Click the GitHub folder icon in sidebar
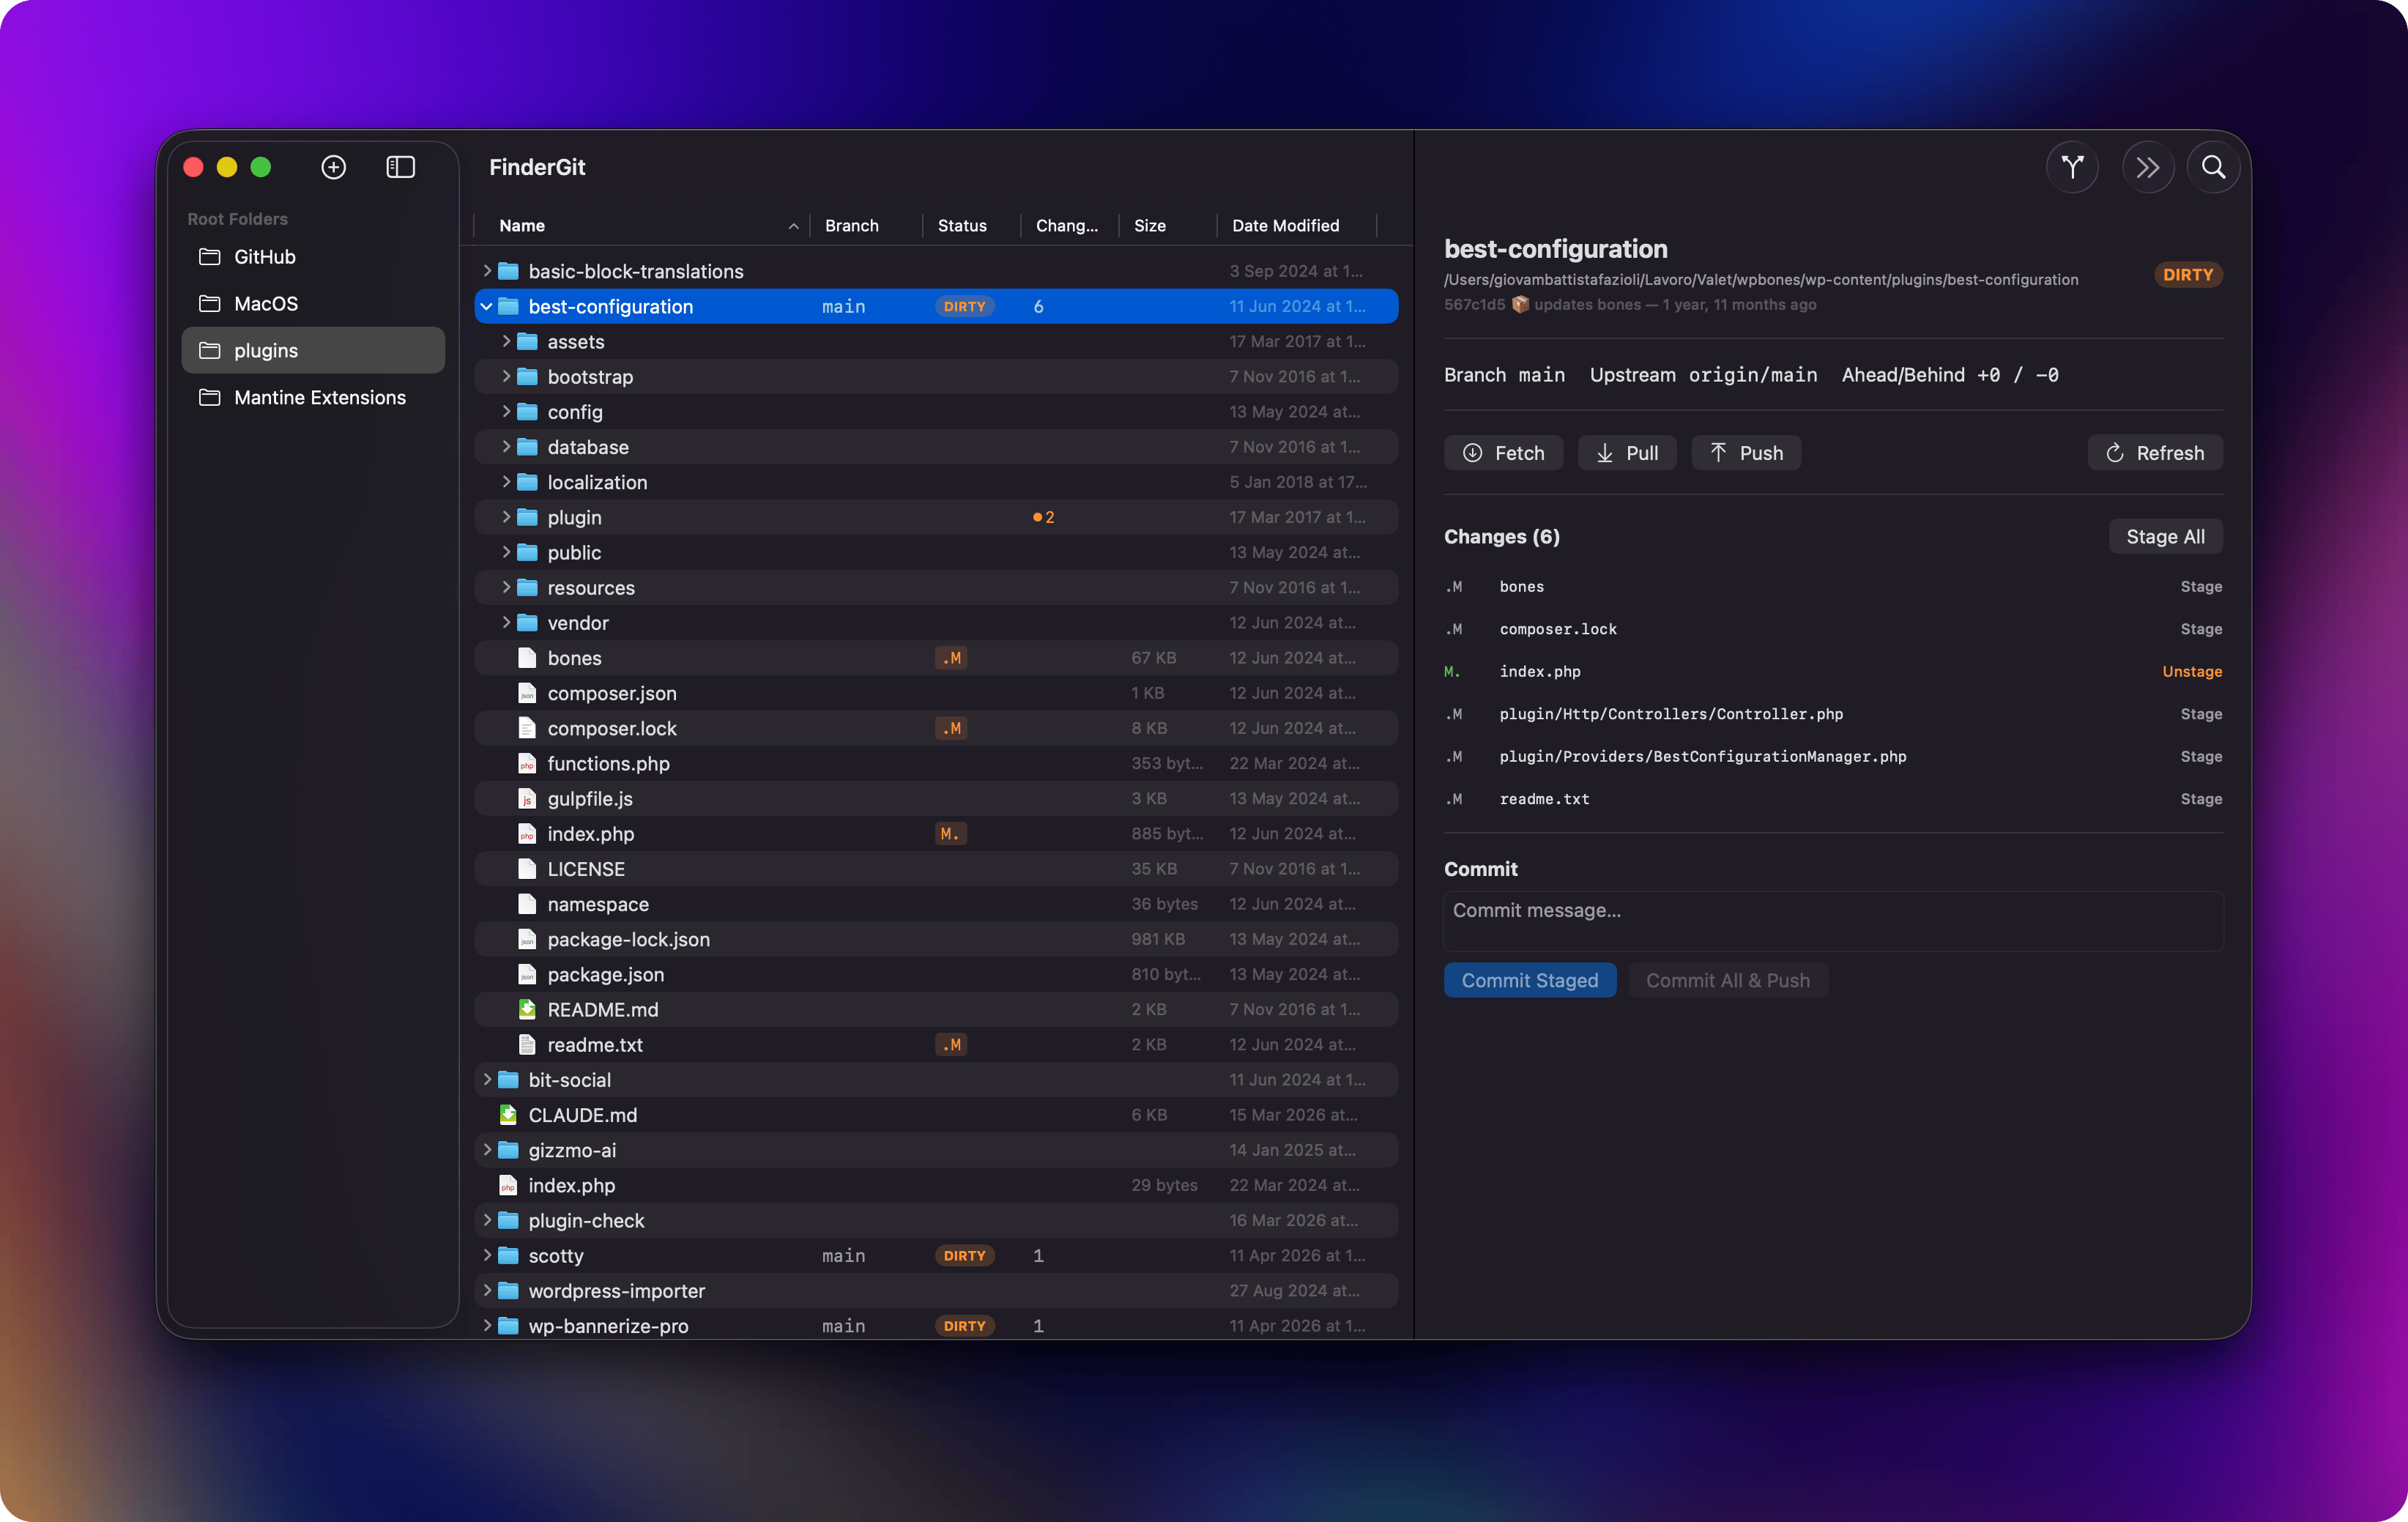 tap(210, 257)
